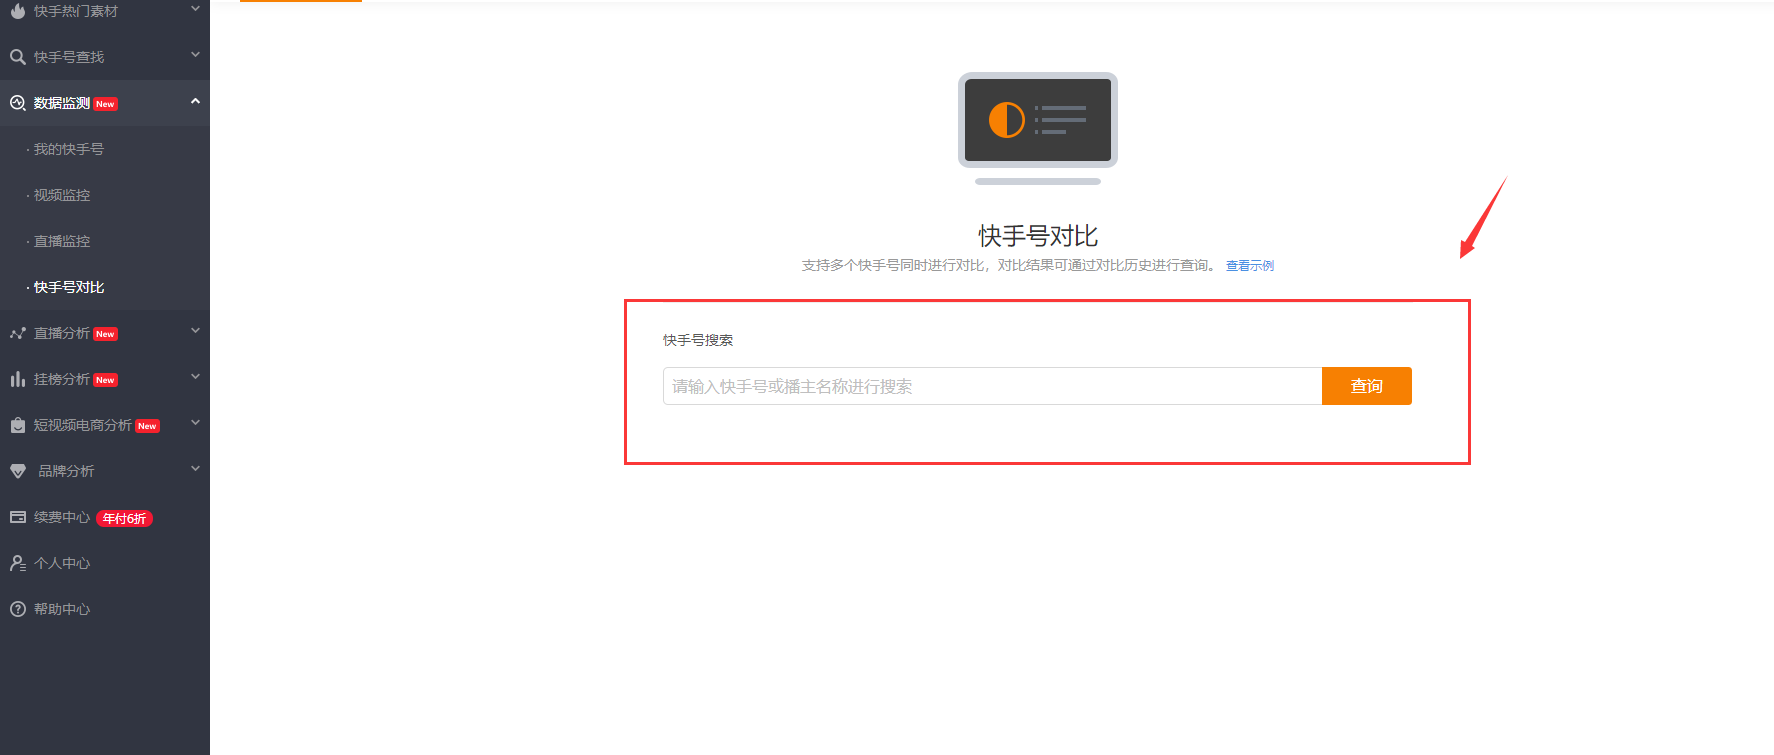
Task: Click the 快手号对比 page heading
Action: (x=1038, y=236)
